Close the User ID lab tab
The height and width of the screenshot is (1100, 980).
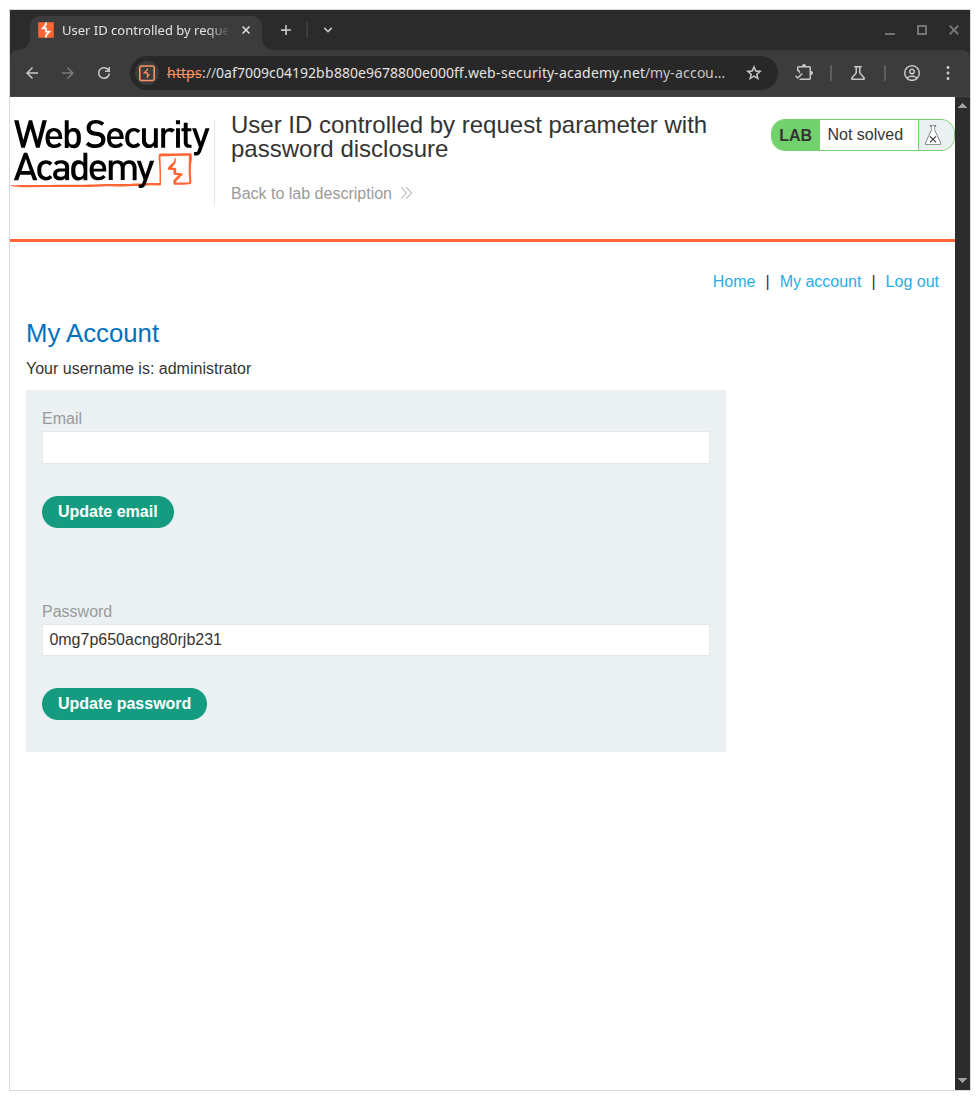pyautogui.click(x=246, y=30)
